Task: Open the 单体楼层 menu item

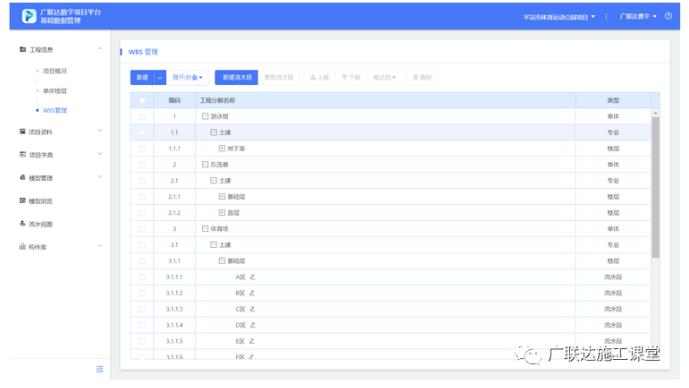Action: tap(55, 91)
